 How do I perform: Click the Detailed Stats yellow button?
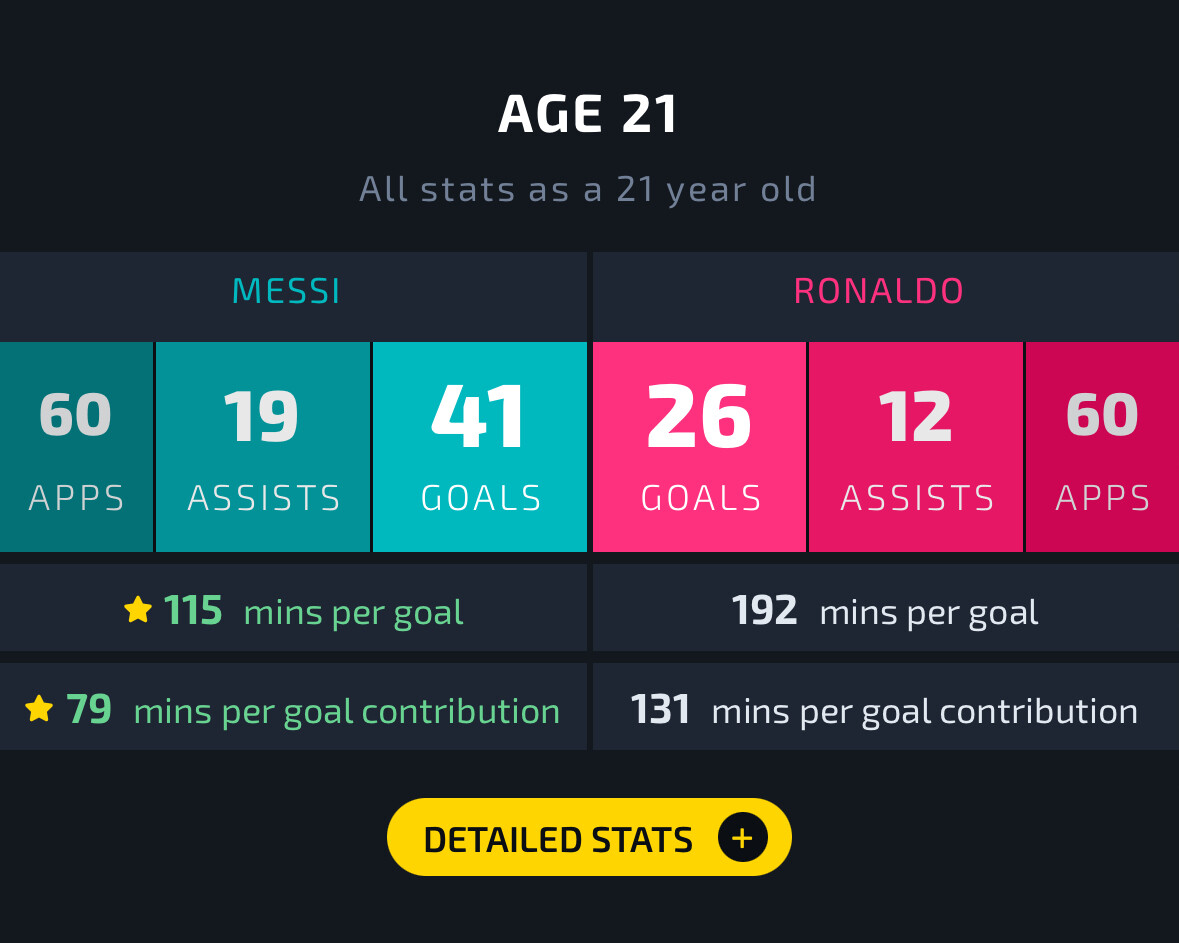pos(589,837)
